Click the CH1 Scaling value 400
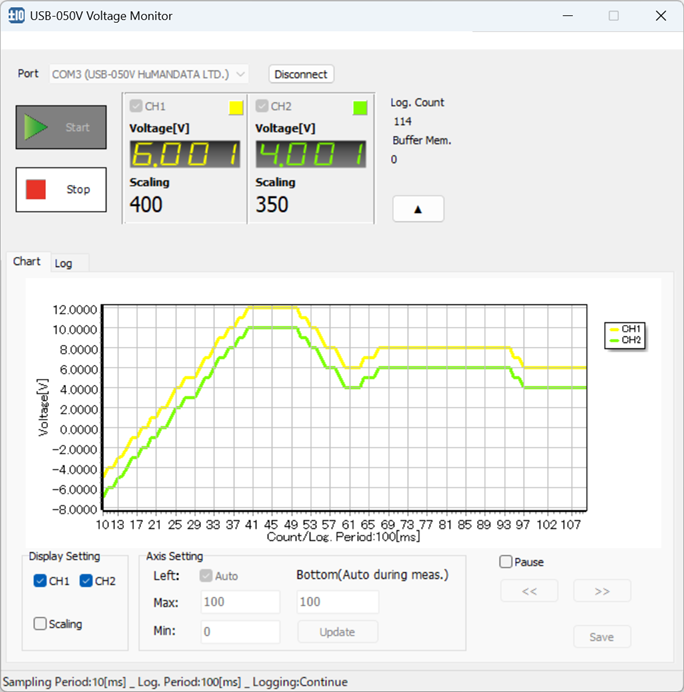This screenshot has height=692, width=684. point(146,205)
